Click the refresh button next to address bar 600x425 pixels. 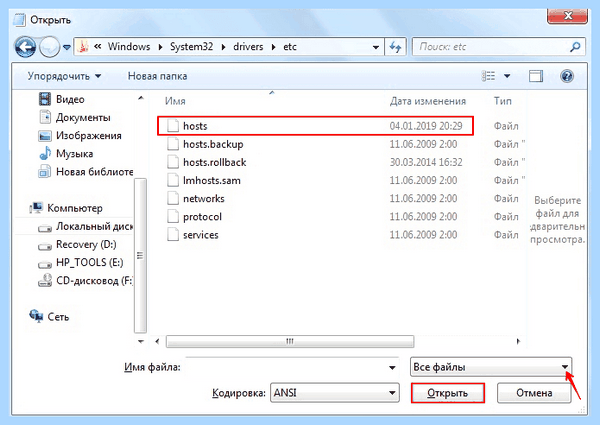coord(395,47)
